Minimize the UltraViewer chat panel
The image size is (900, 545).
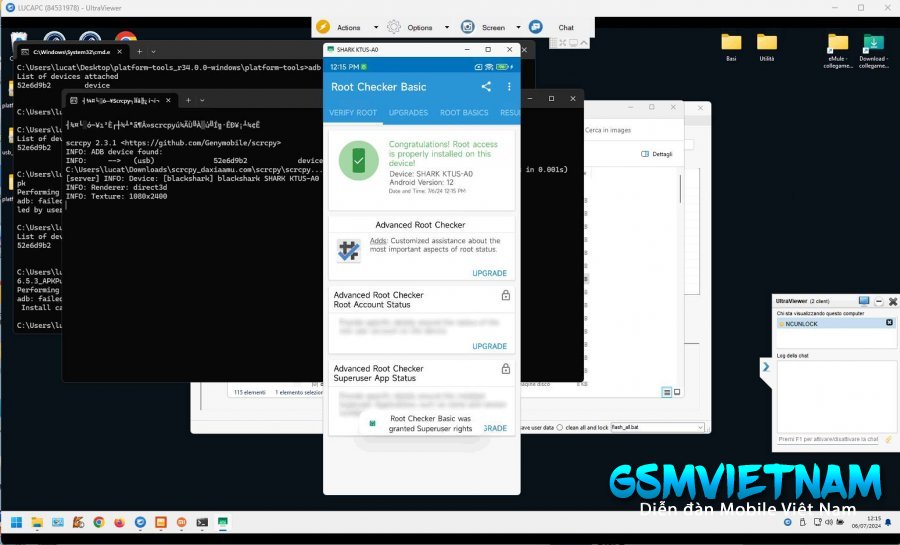[879, 301]
